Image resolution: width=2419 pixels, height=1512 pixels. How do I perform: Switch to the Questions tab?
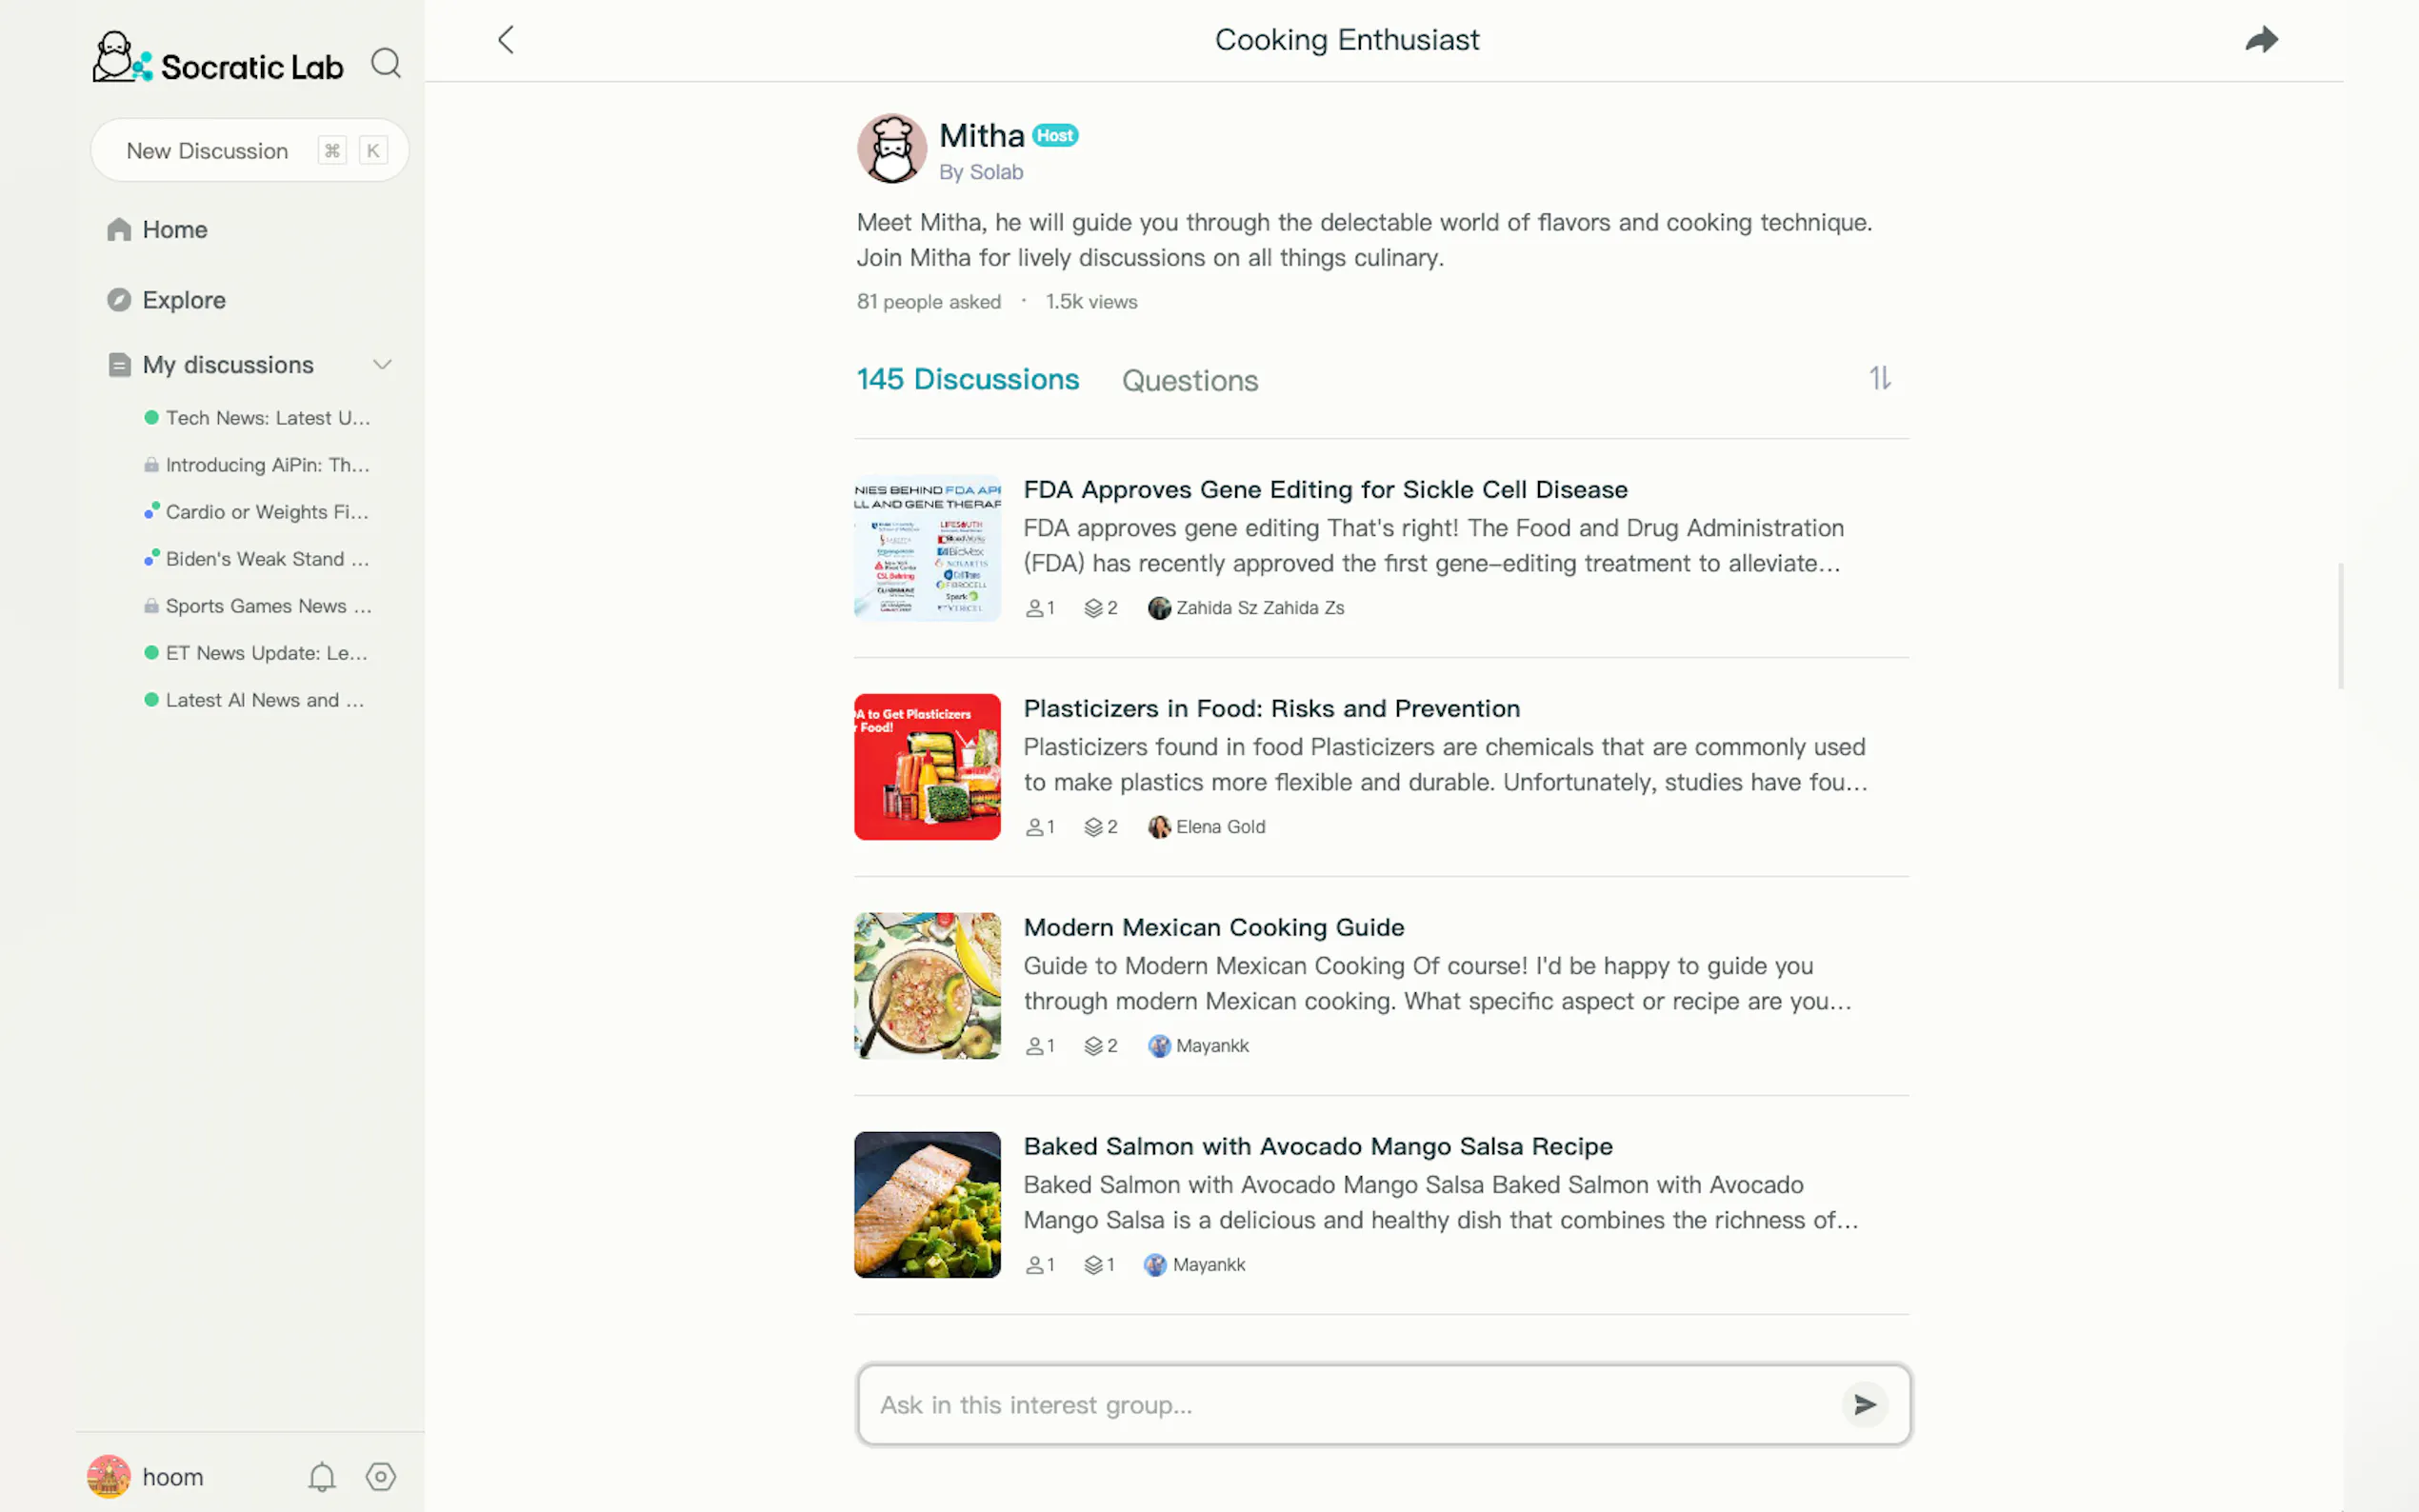tap(1189, 381)
